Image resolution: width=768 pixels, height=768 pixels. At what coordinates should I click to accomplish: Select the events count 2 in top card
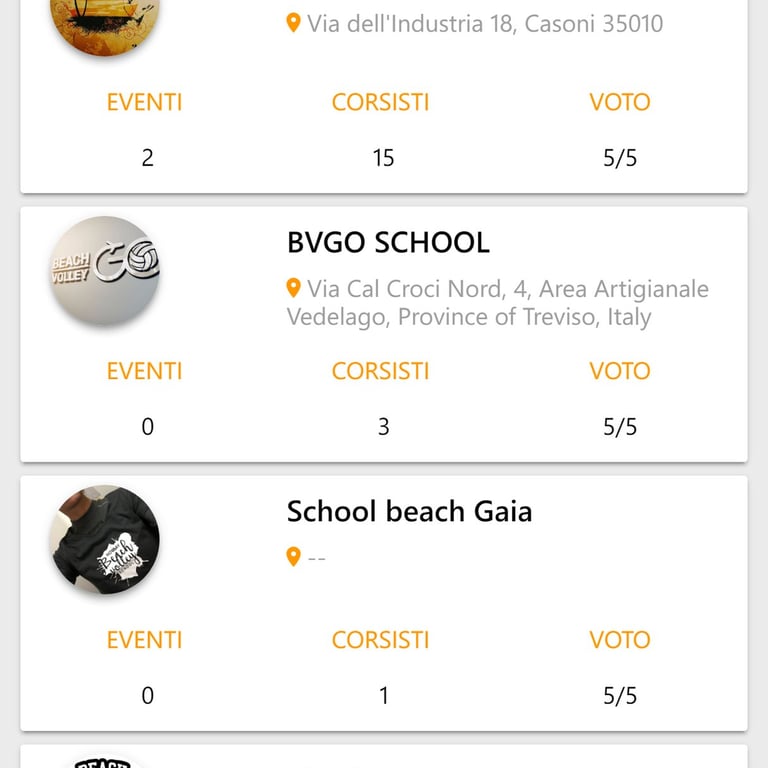tap(147, 158)
